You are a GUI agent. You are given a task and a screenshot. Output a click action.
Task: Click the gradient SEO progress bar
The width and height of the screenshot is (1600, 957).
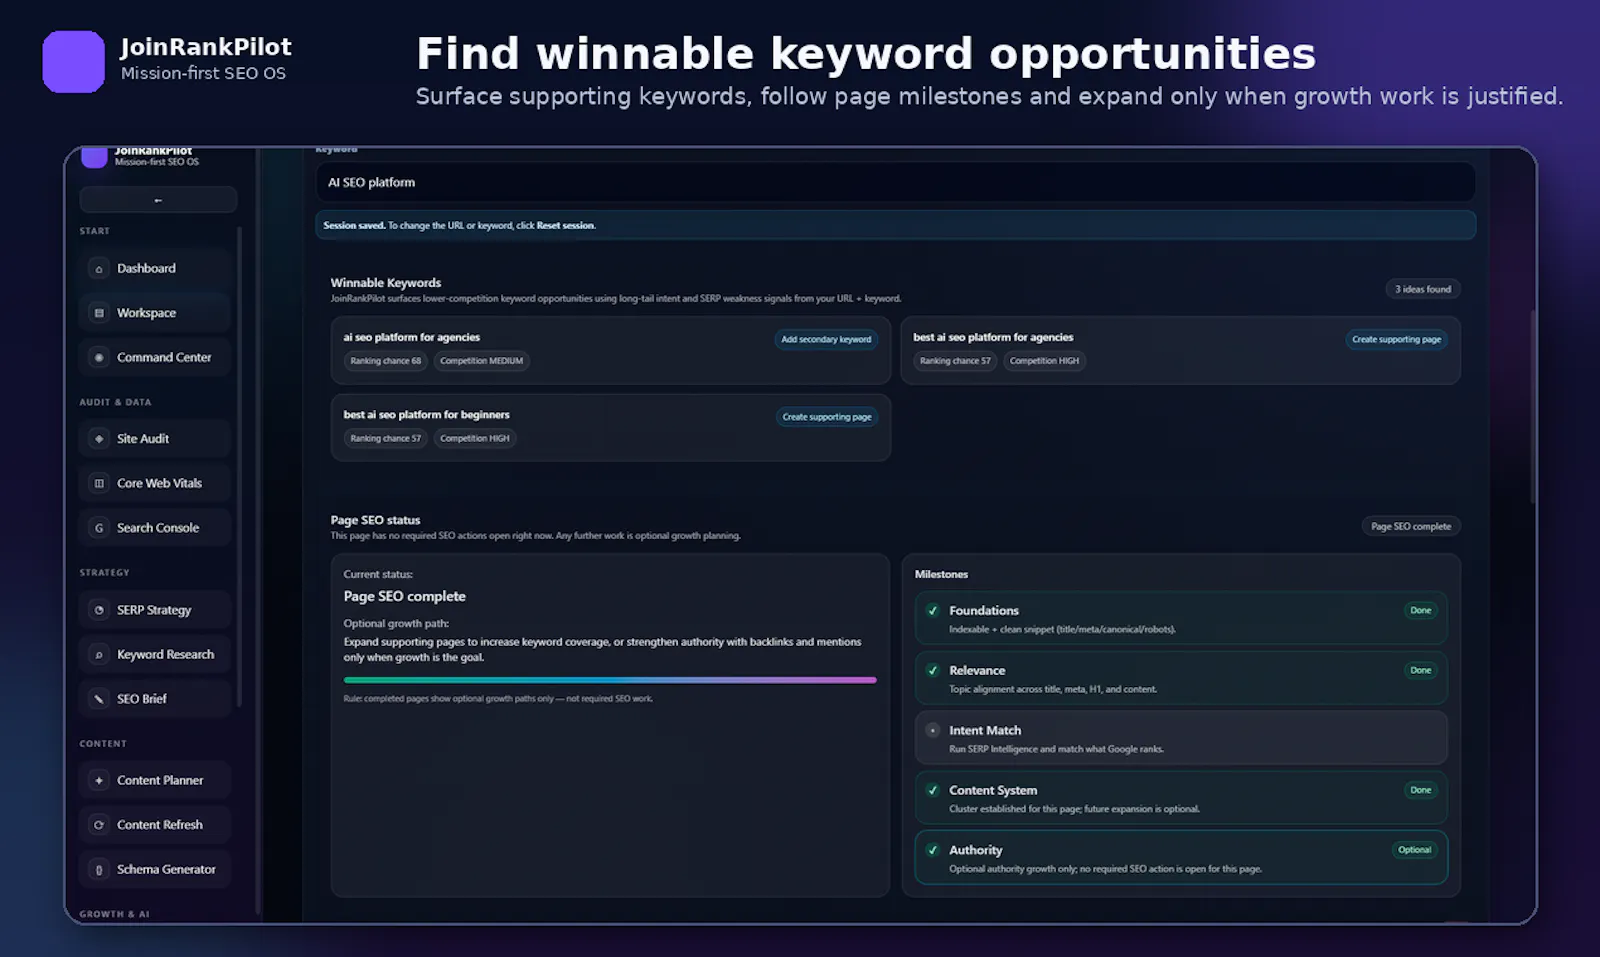coord(610,680)
